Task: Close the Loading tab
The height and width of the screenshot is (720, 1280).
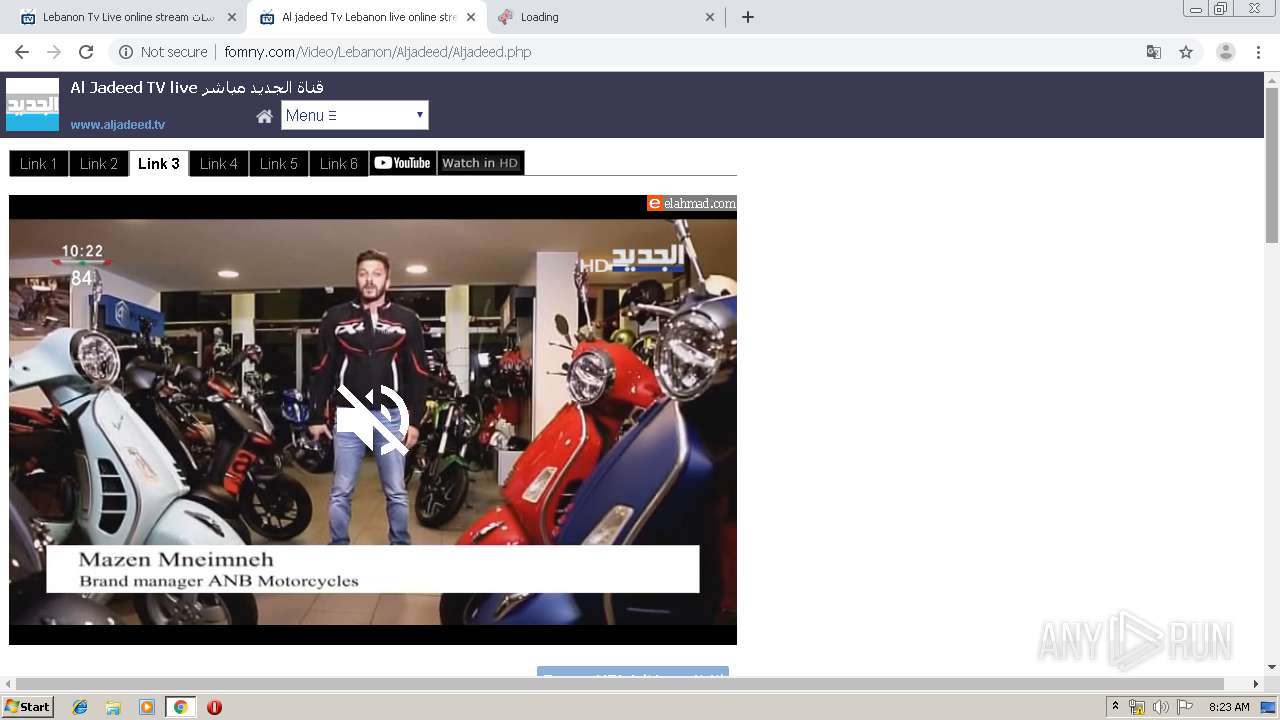Action: click(x=710, y=17)
